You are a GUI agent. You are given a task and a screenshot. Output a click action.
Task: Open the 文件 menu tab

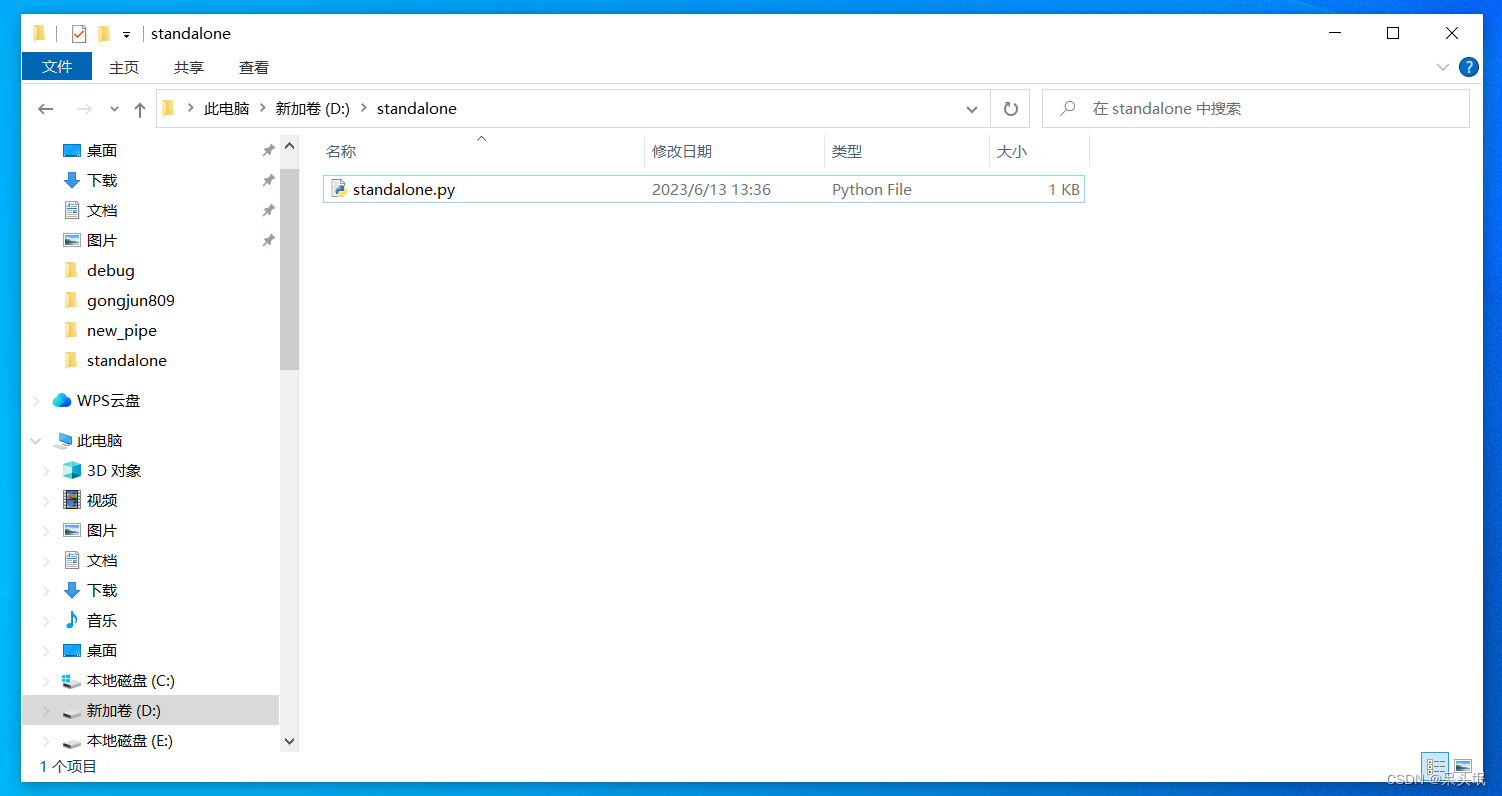pyautogui.click(x=57, y=67)
